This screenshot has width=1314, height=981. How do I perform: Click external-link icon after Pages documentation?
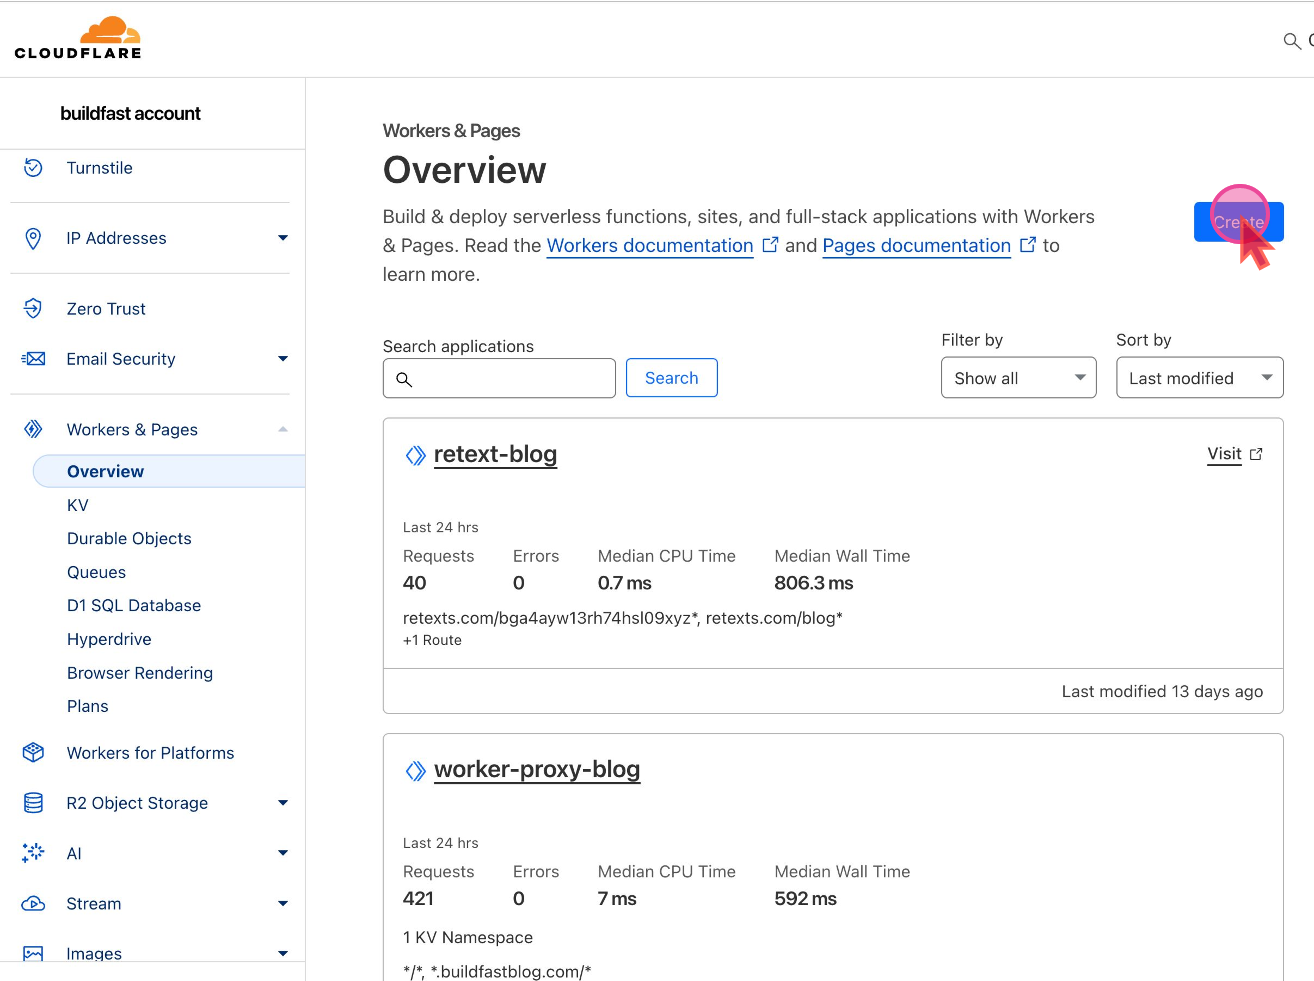tap(1028, 245)
